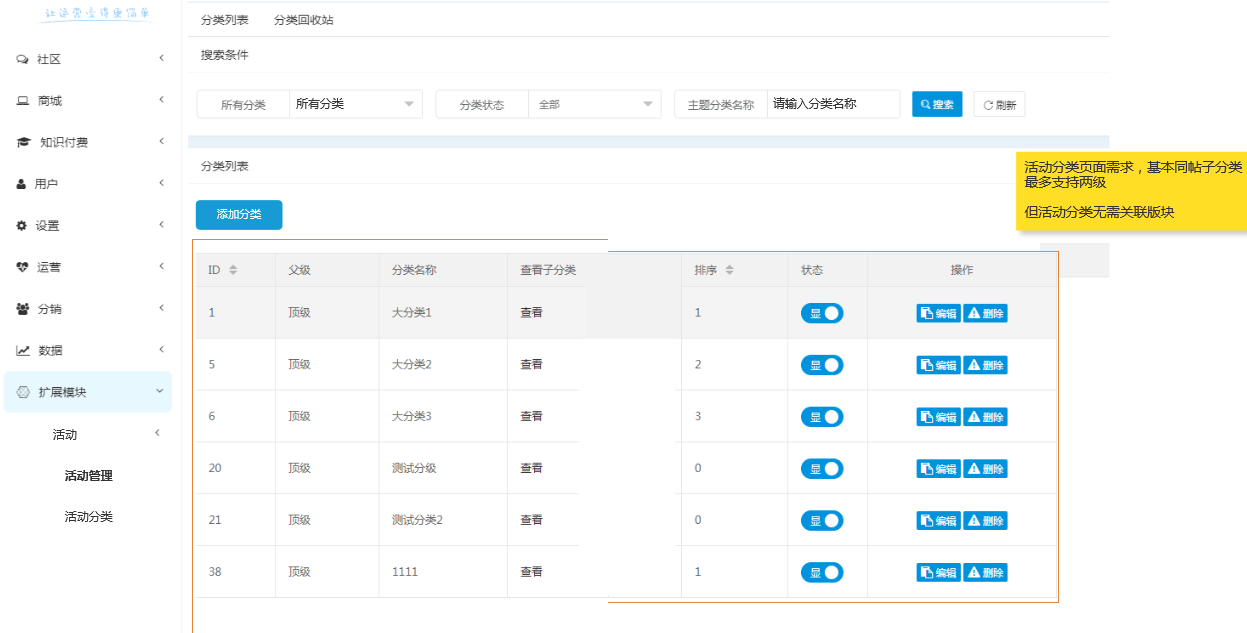Click the 社区 chat bubble icon

(x=22, y=60)
